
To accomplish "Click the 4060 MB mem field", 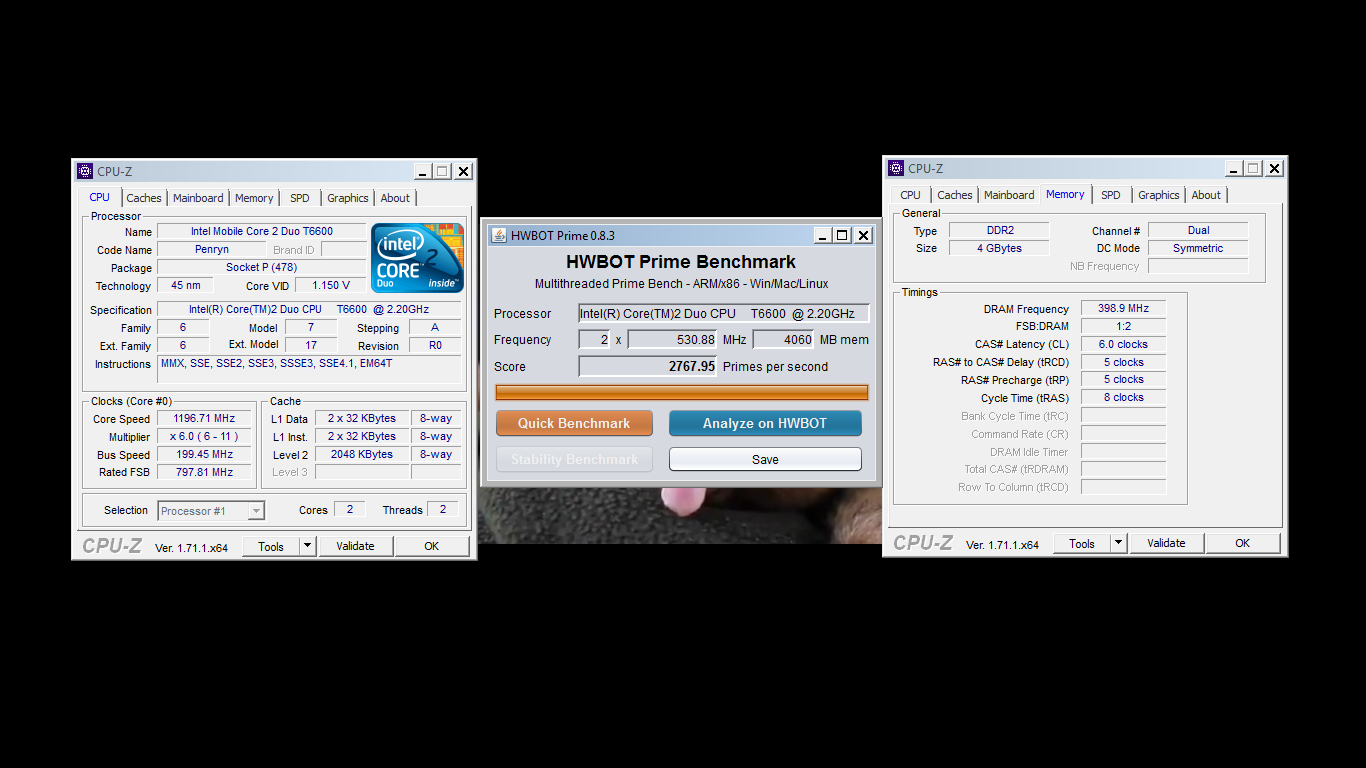I will (x=783, y=340).
